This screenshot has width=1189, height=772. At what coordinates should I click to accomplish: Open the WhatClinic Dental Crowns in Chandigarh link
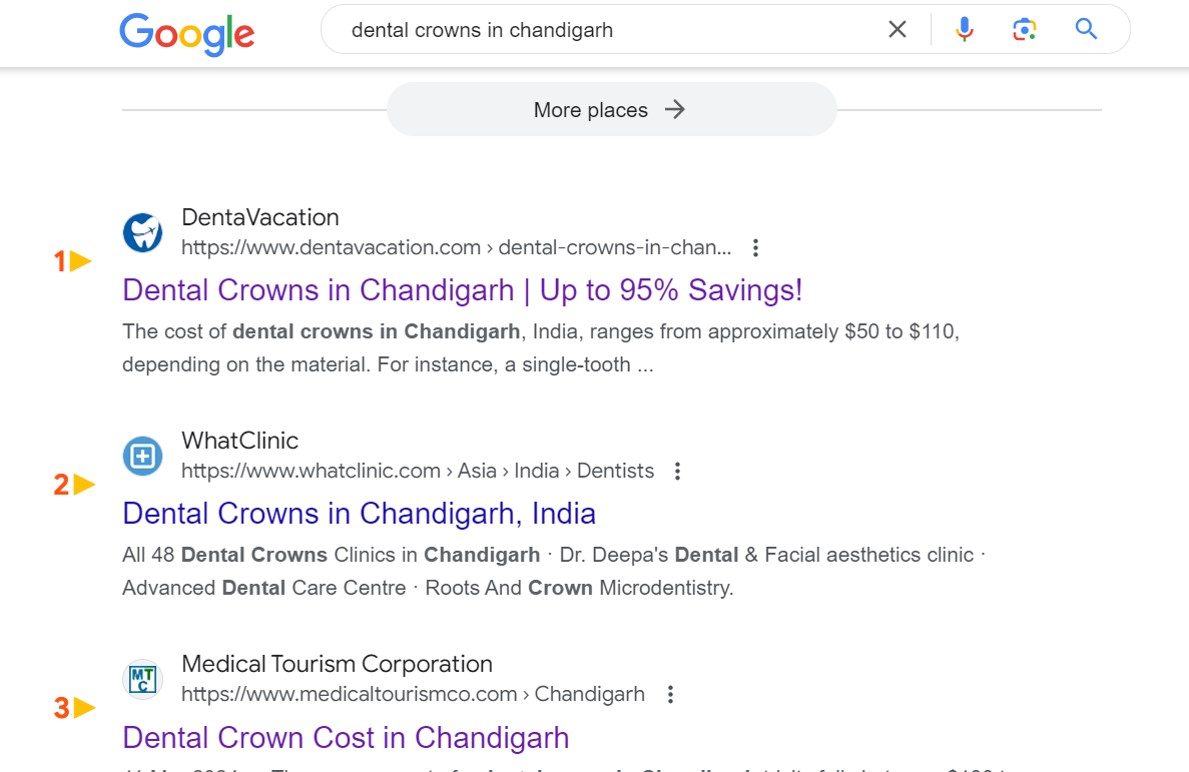tap(357, 513)
